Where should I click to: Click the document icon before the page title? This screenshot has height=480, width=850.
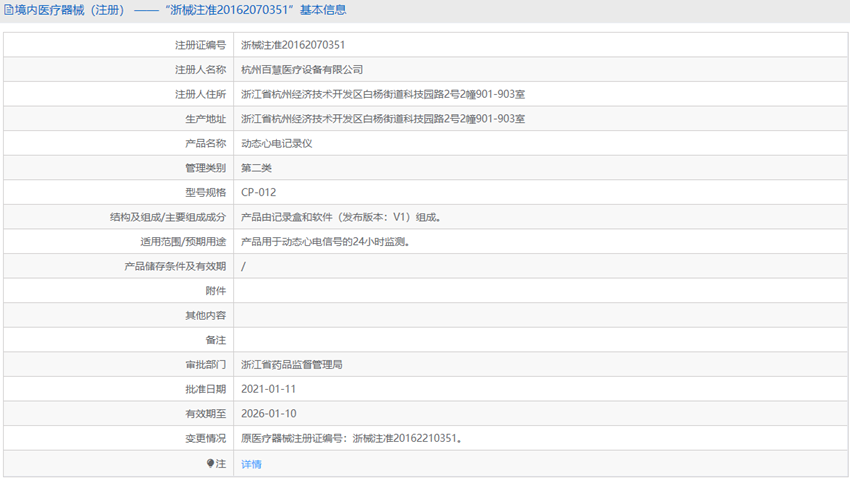point(9,10)
